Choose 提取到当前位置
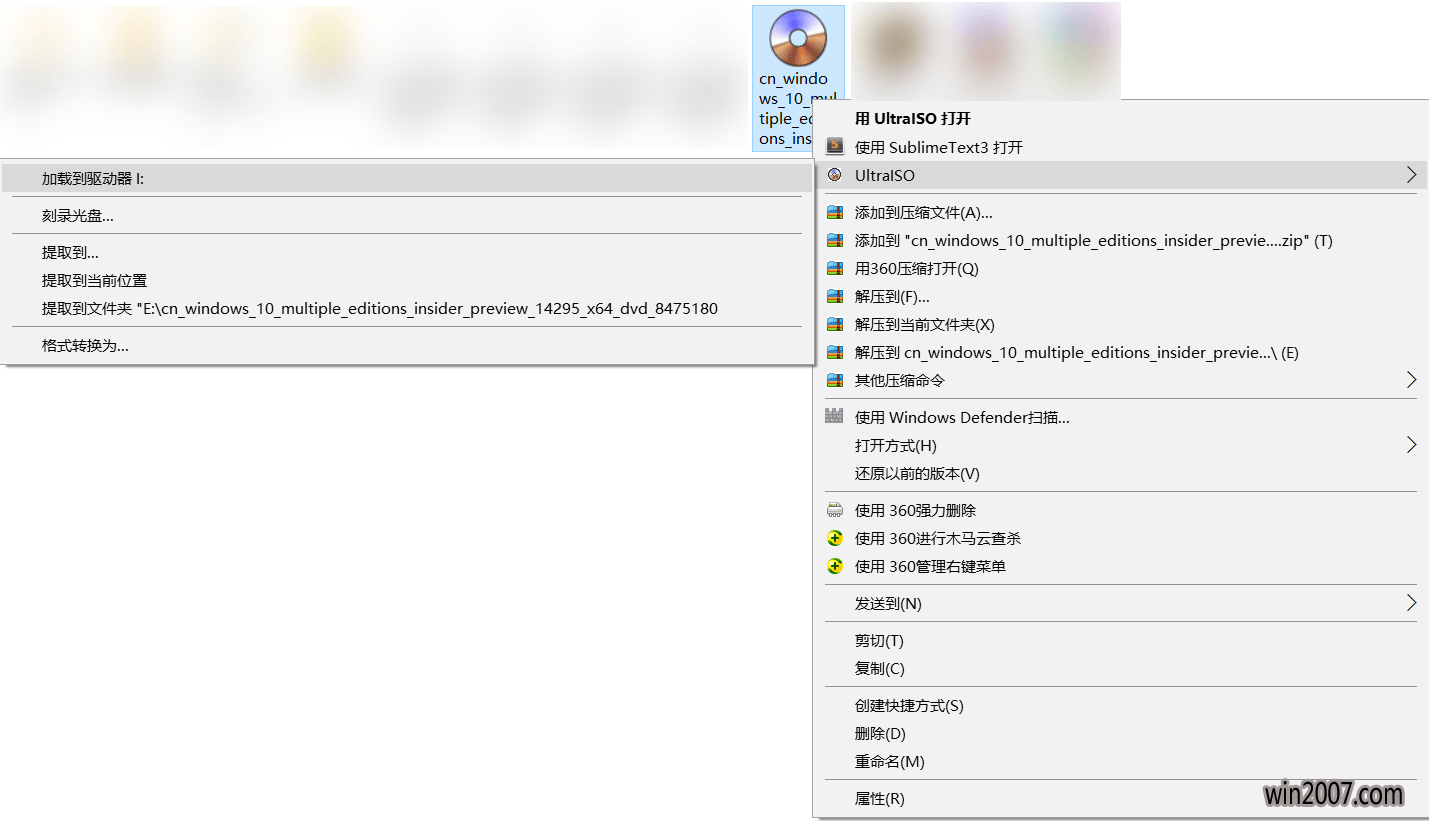 (x=406, y=280)
